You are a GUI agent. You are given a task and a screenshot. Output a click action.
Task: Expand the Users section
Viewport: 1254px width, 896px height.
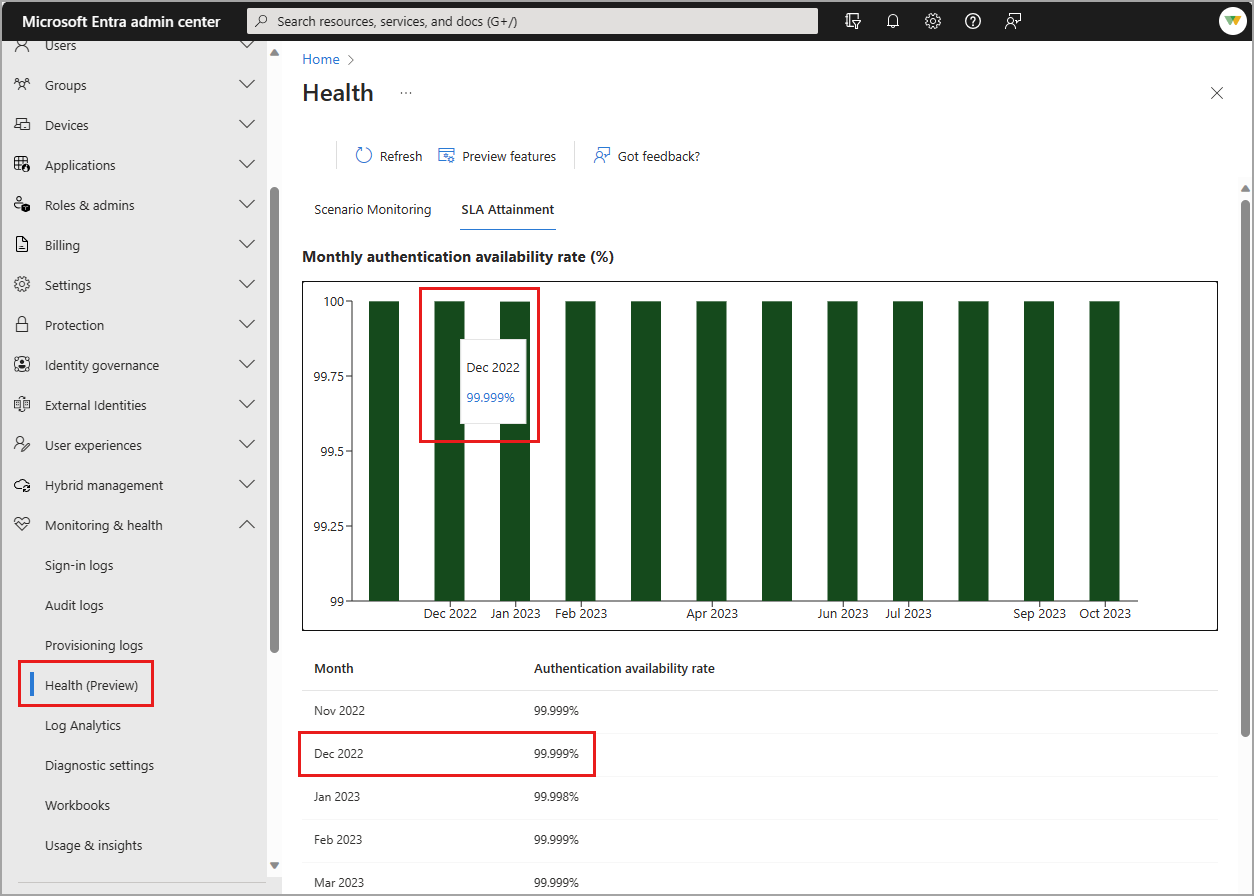[246, 44]
